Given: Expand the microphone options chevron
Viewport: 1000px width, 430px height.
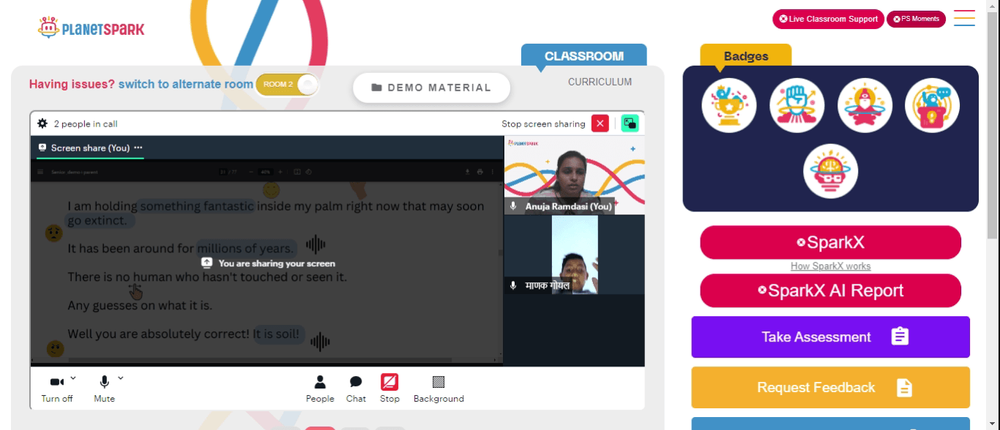Looking at the screenshot, I should (121, 378).
